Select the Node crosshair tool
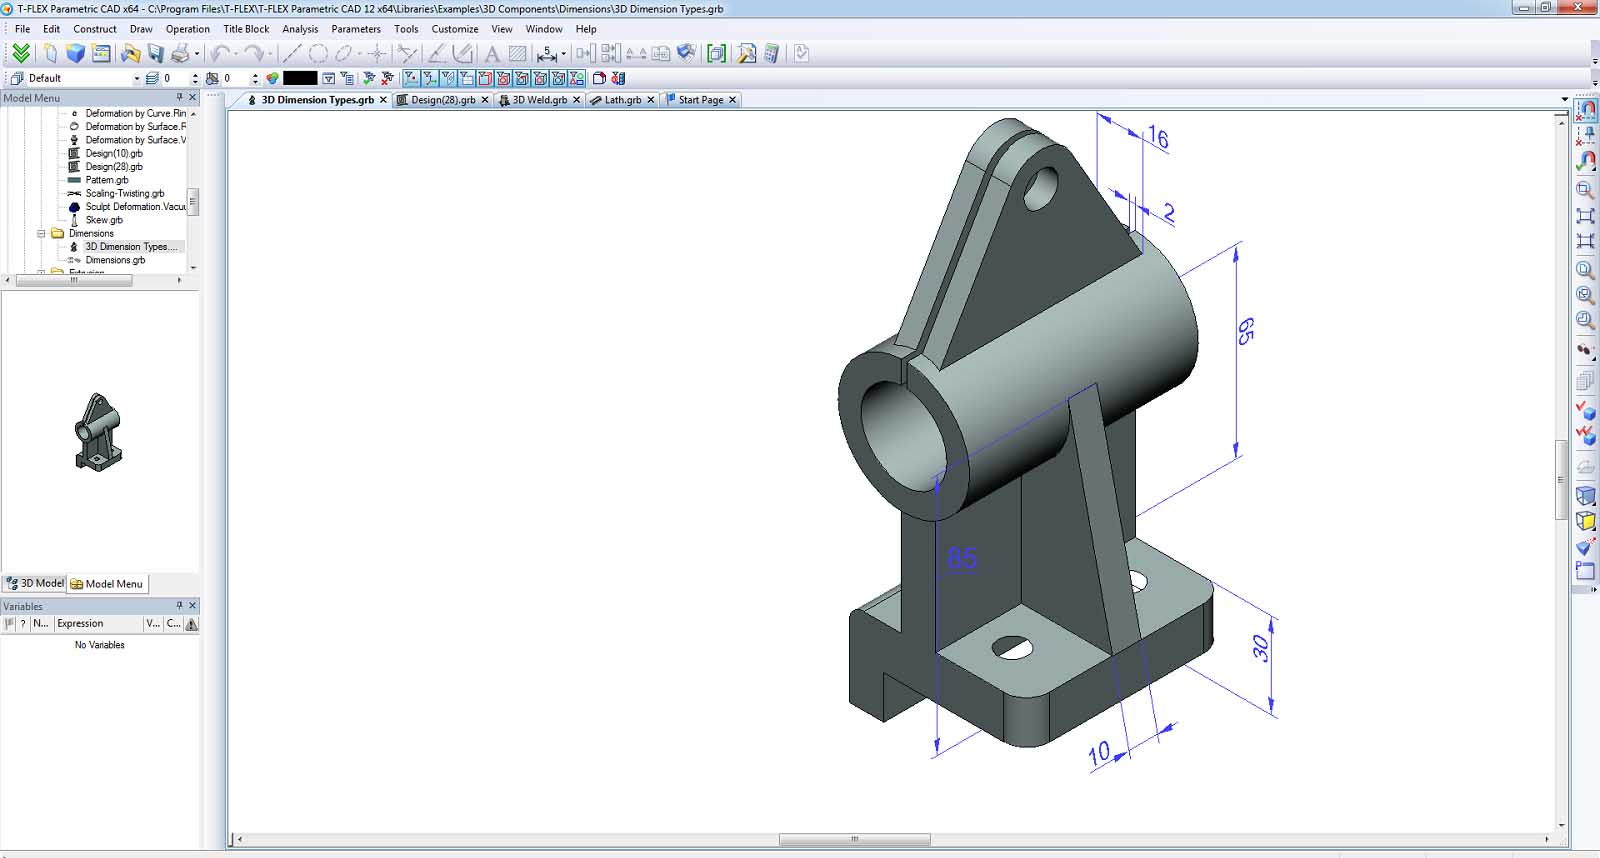 pos(377,53)
